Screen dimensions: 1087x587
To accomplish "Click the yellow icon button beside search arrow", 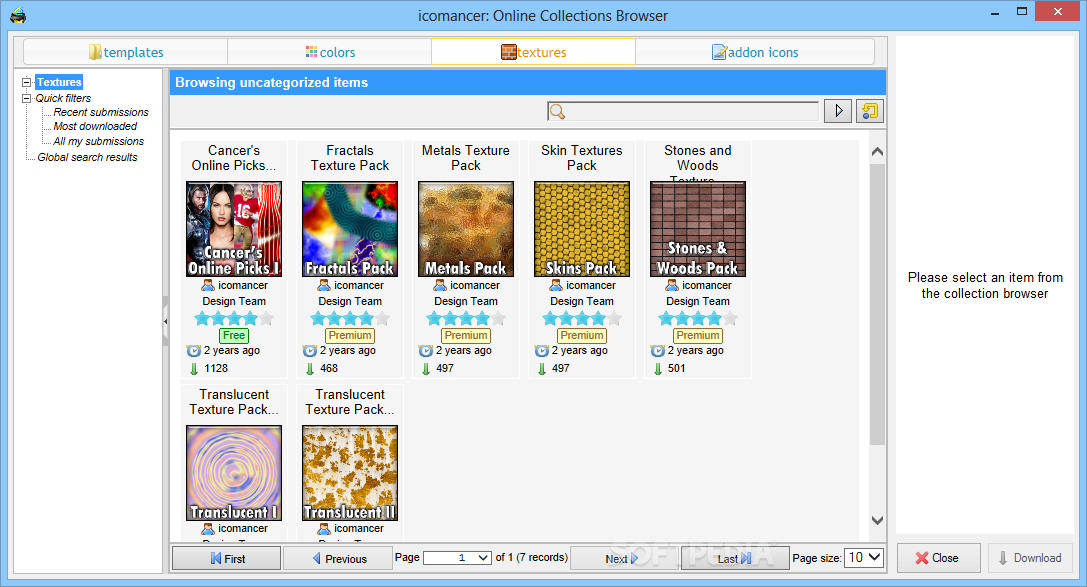I will click(869, 111).
